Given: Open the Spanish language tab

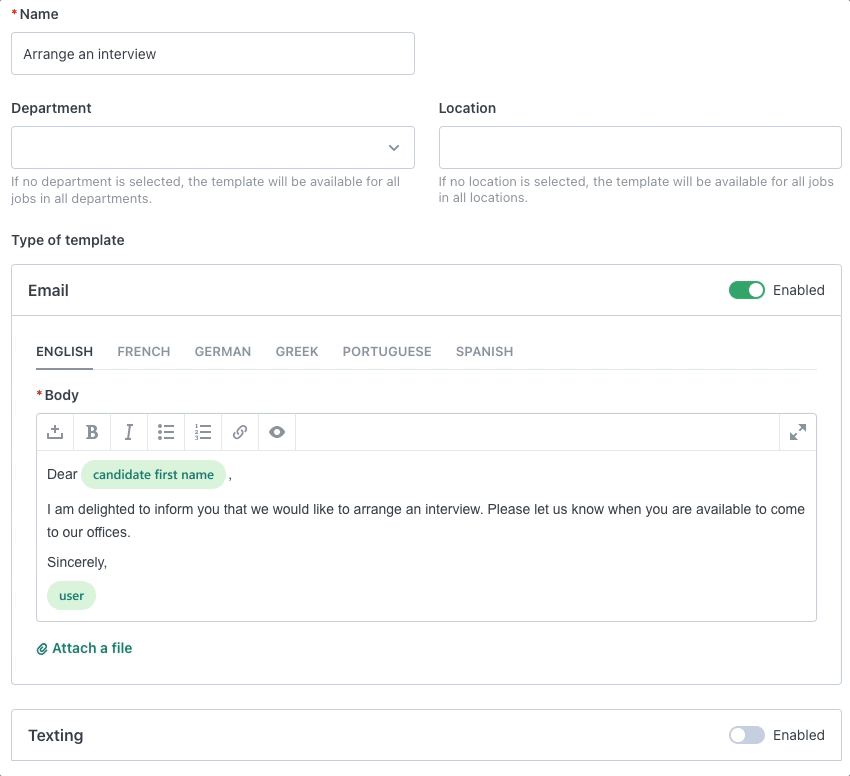Looking at the screenshot, I should point(484,352).
